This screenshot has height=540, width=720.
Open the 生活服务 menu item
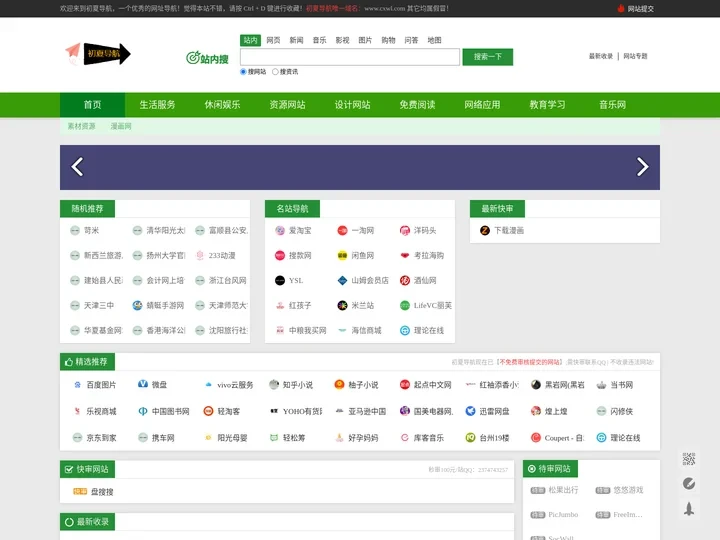pyautogui.click(x=158, y=105)
